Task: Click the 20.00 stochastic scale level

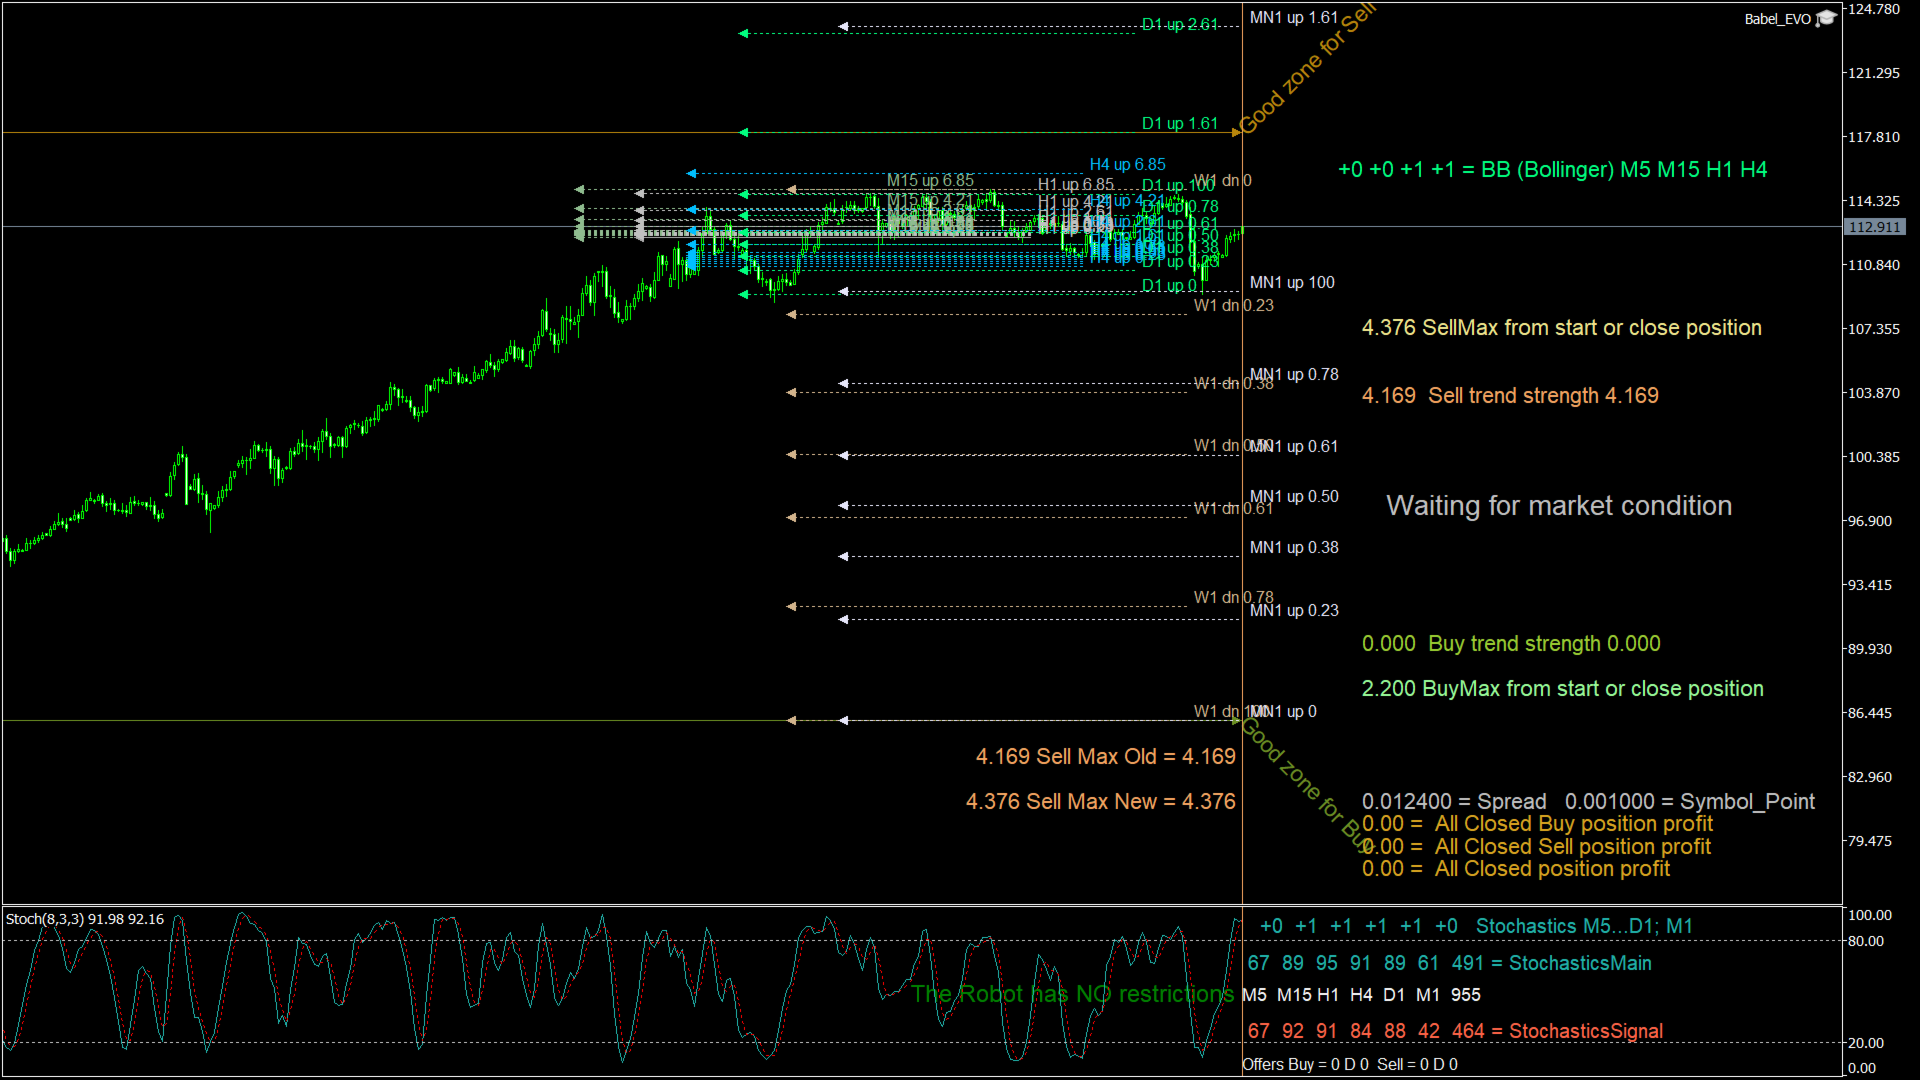Action: click(1865, 1044)
